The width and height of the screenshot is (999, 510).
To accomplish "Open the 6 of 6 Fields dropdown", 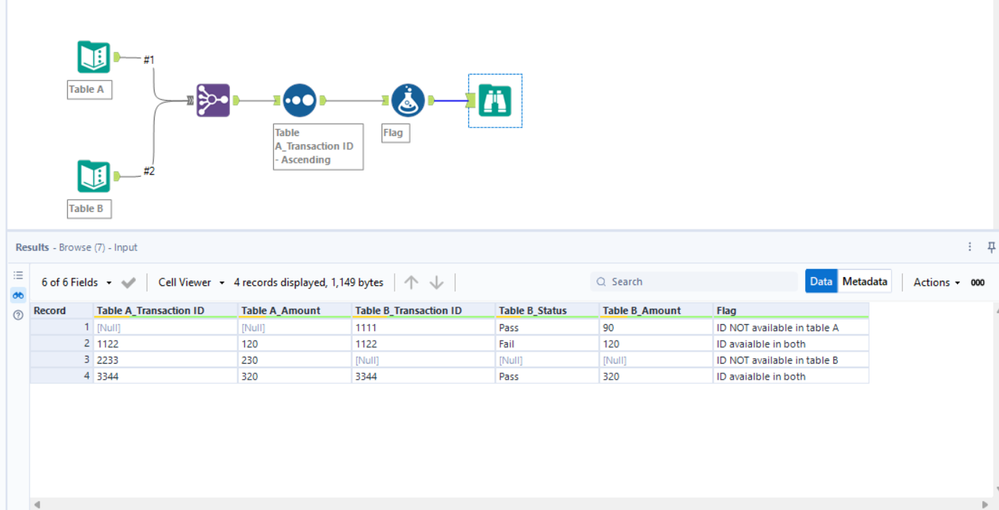I will [76, 282].
